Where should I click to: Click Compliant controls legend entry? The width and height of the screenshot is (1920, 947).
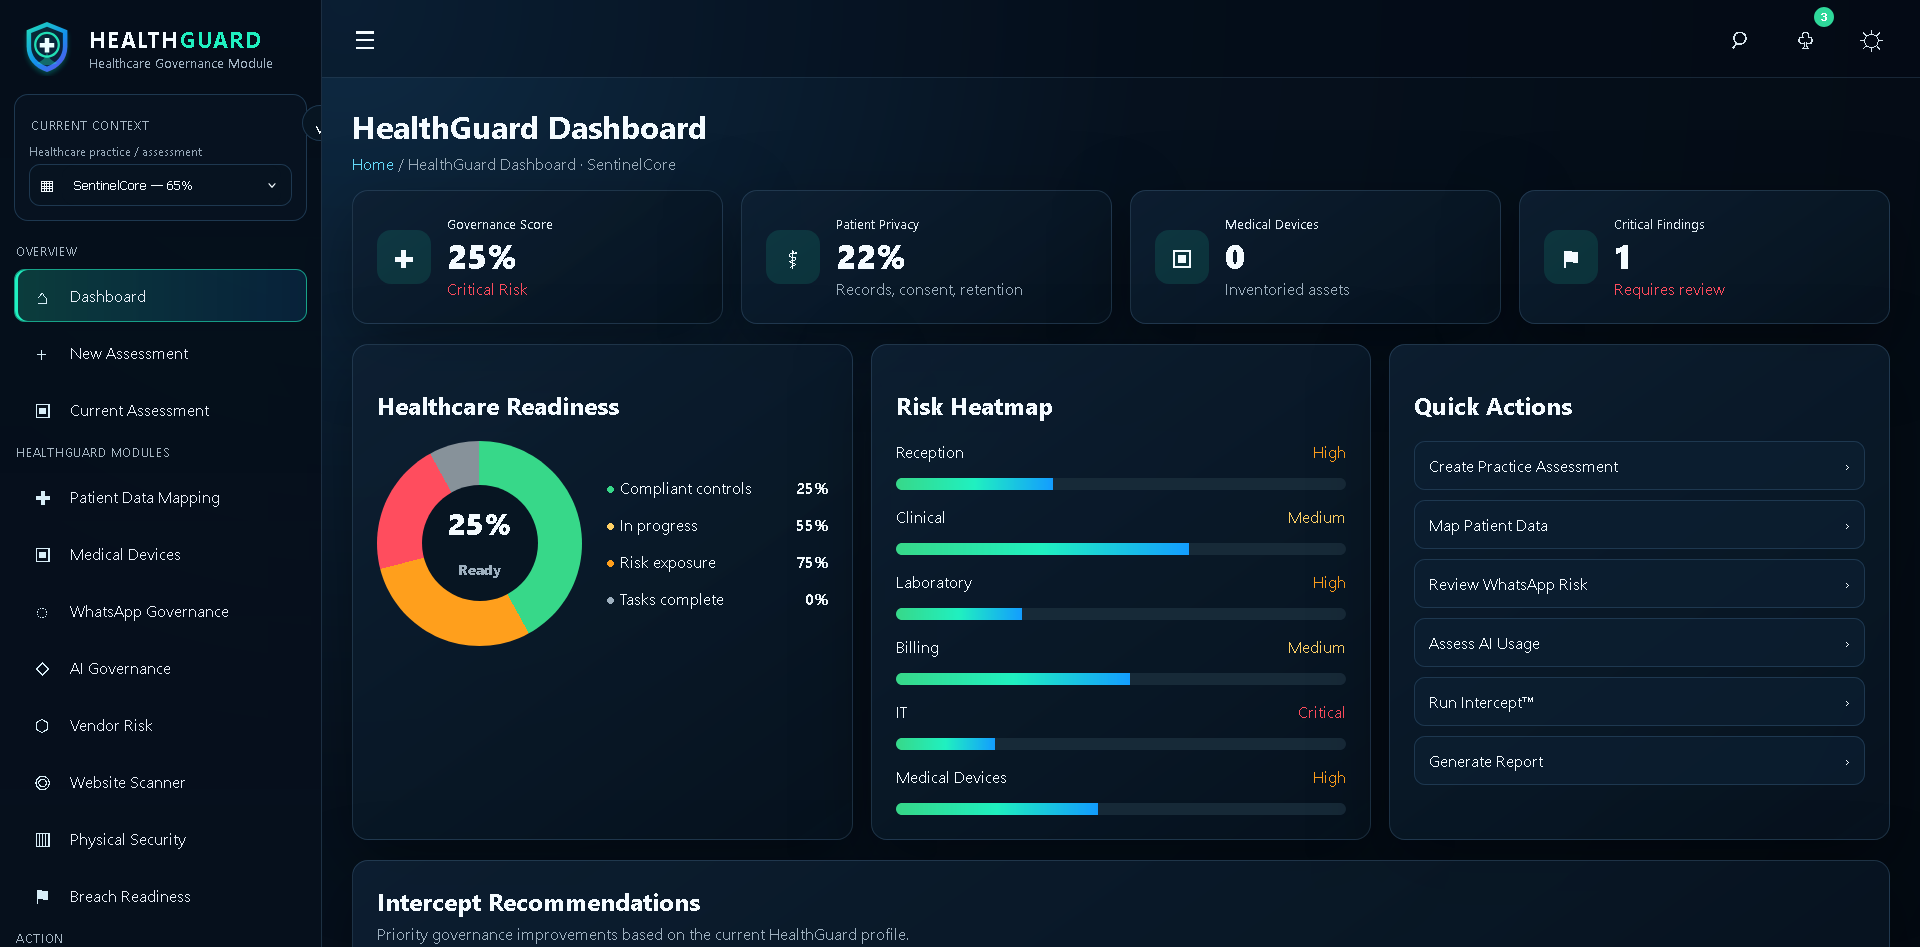(717, 489)
